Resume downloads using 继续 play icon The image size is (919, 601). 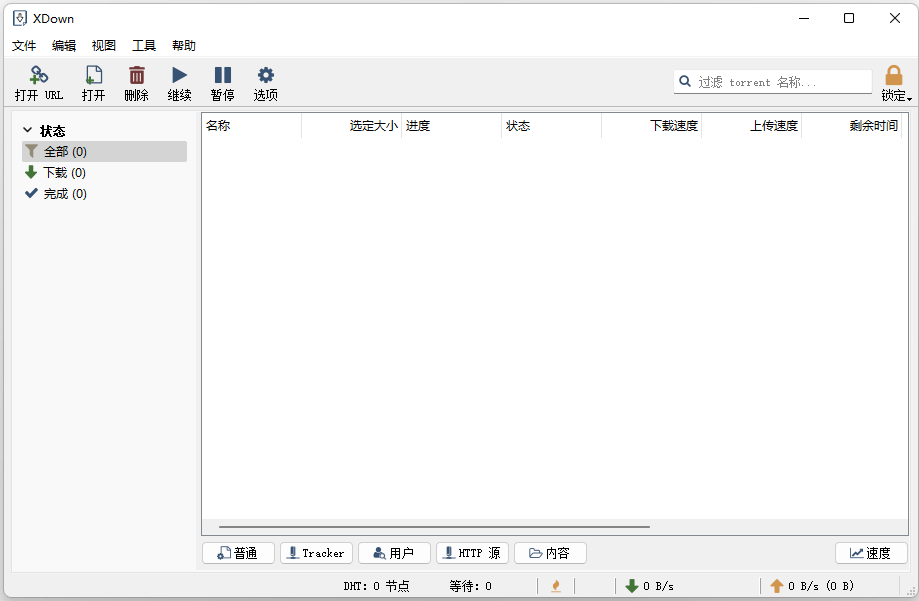(179, 82)
